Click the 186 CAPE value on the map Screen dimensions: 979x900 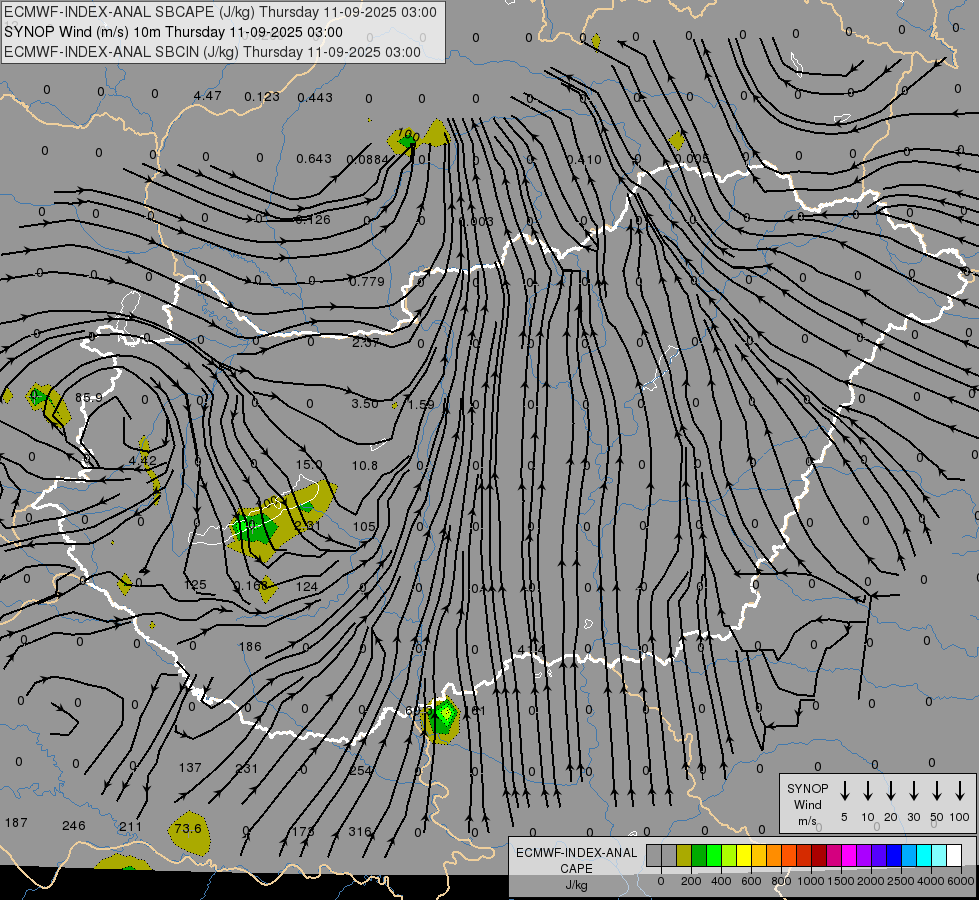point(250,646)
